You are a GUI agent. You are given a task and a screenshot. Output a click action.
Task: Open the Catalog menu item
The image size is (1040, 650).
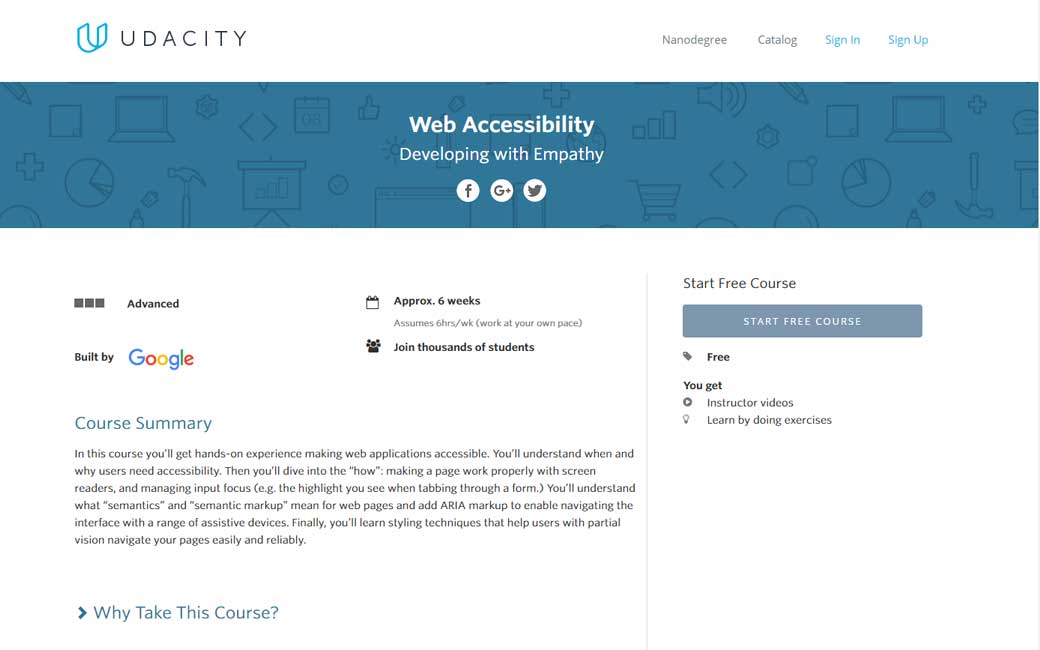point(777,40)
